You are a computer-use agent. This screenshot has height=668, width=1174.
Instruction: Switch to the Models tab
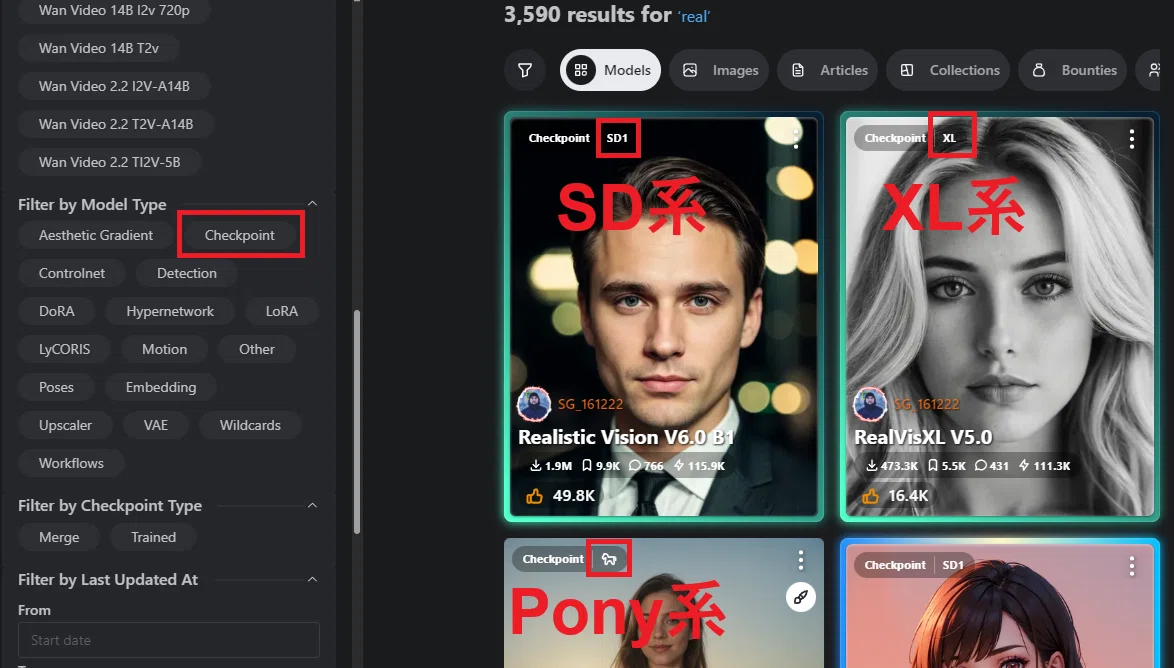(610, 70)
